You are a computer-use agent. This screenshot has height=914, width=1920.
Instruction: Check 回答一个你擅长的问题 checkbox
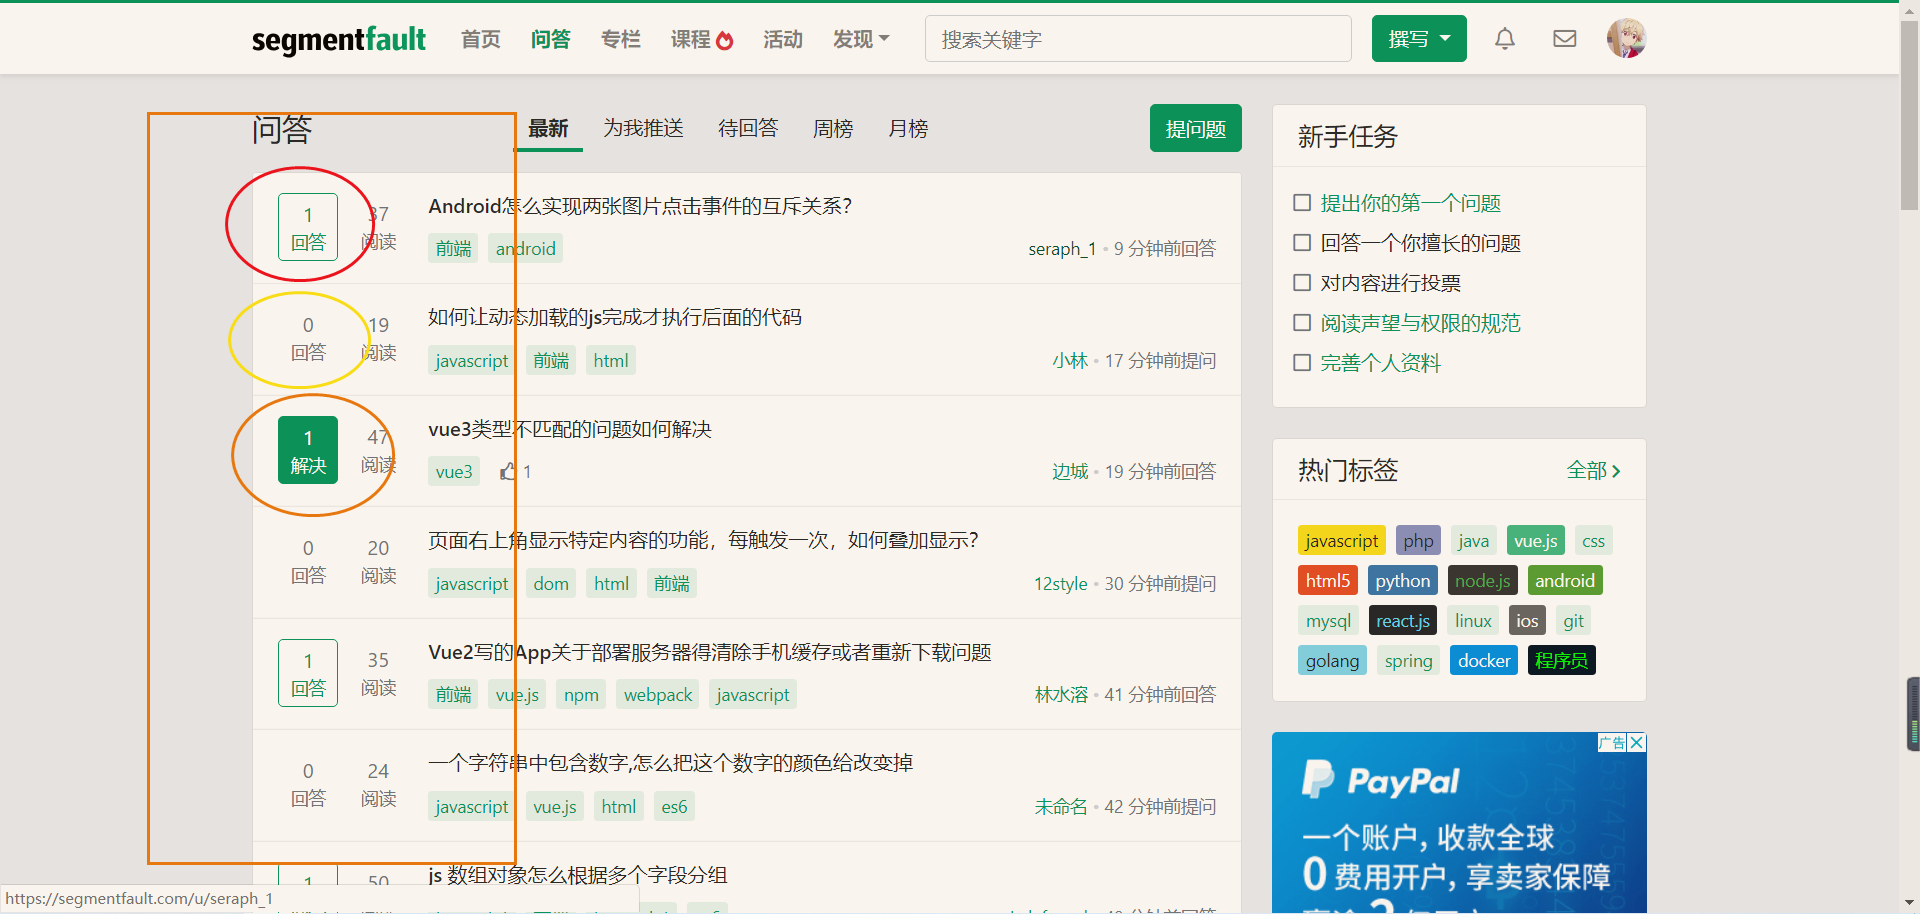tap(1302, 243)
